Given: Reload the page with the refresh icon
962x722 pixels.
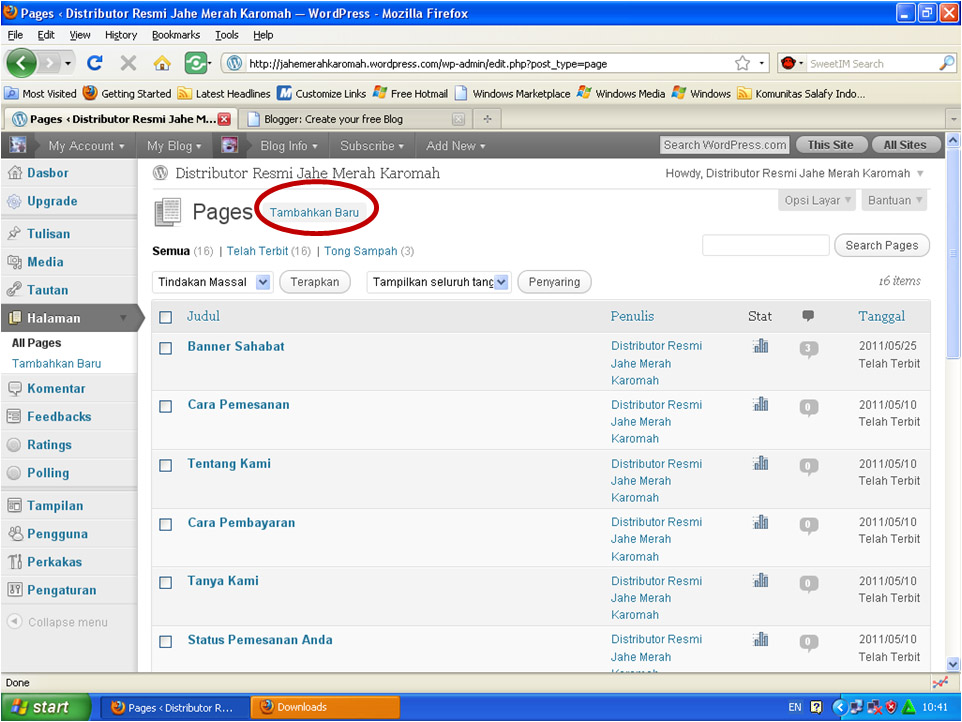Looking at the screenshot, I should click(94, 63).
